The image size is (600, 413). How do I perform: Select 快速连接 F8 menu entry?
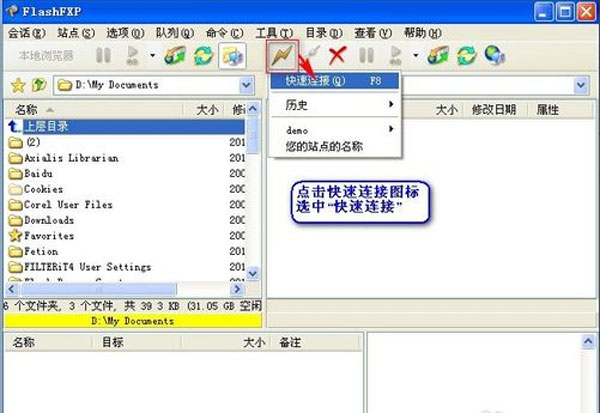335,81
